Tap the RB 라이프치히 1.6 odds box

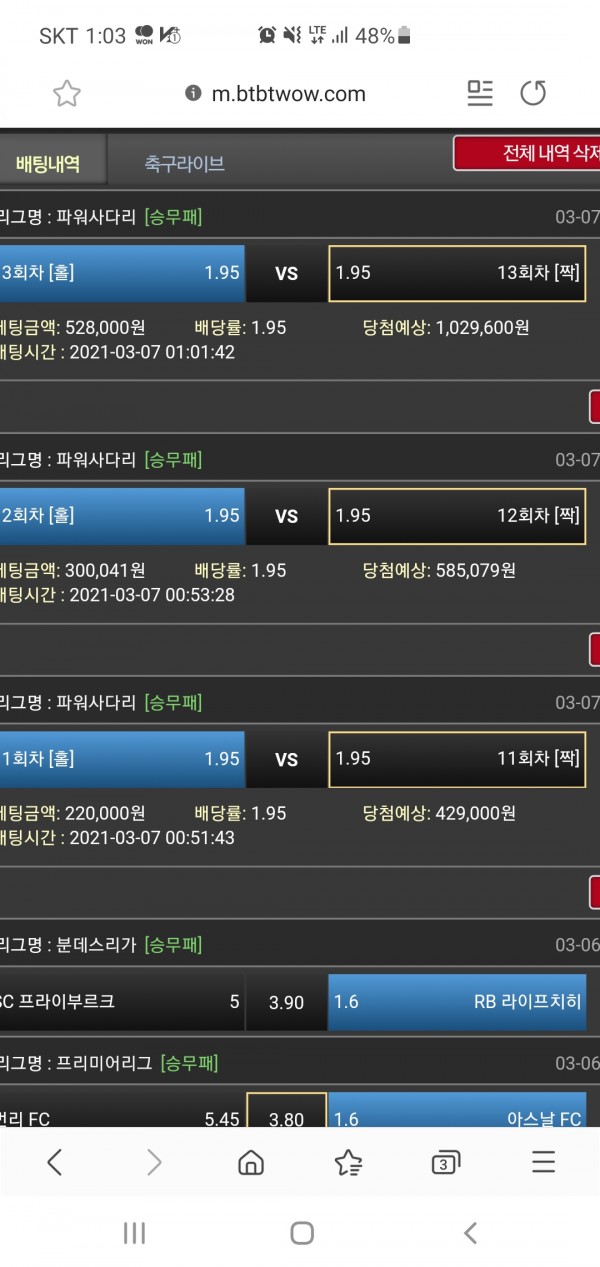click(457, 1001)
